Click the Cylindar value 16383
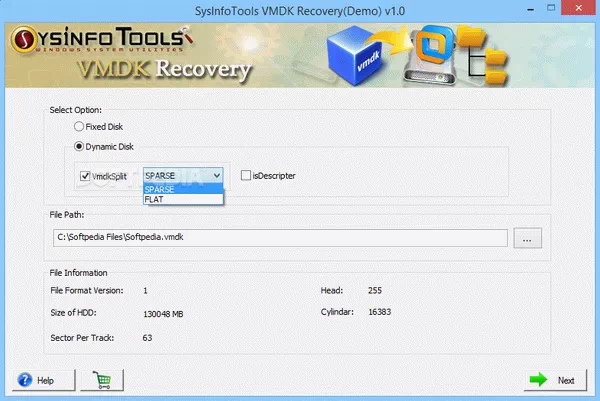 tap(380, 312)
